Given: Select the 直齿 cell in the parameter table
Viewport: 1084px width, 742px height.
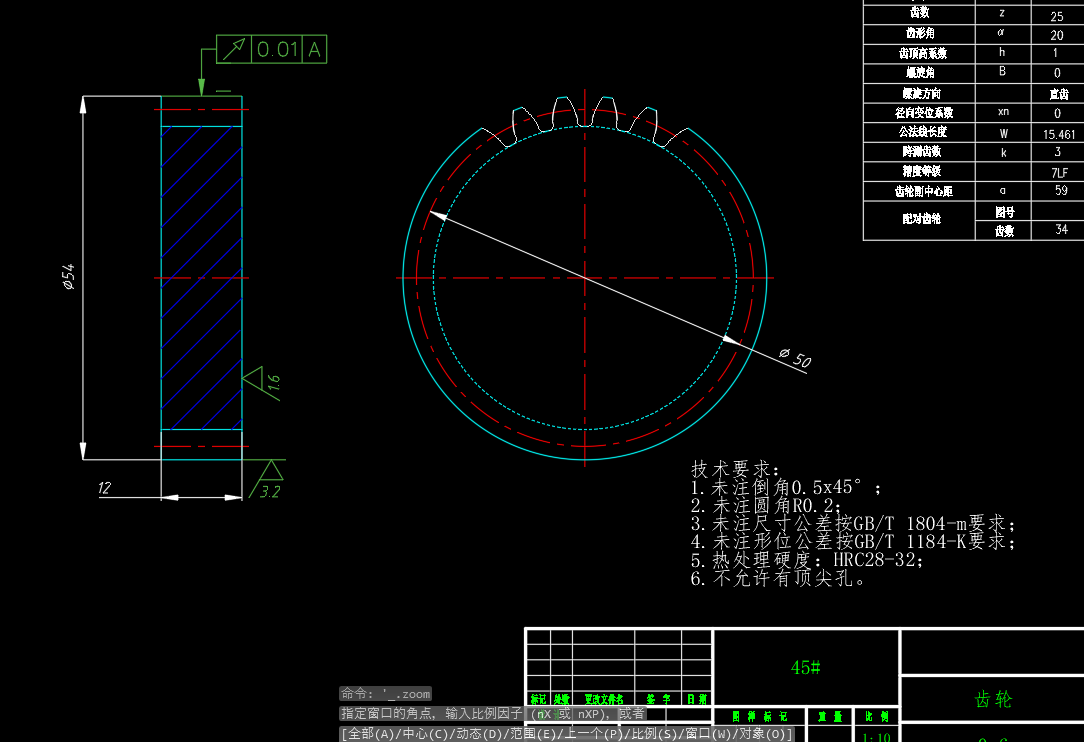Looking at the screenshot, I should pyautogui.click(x=1059, y=93).
